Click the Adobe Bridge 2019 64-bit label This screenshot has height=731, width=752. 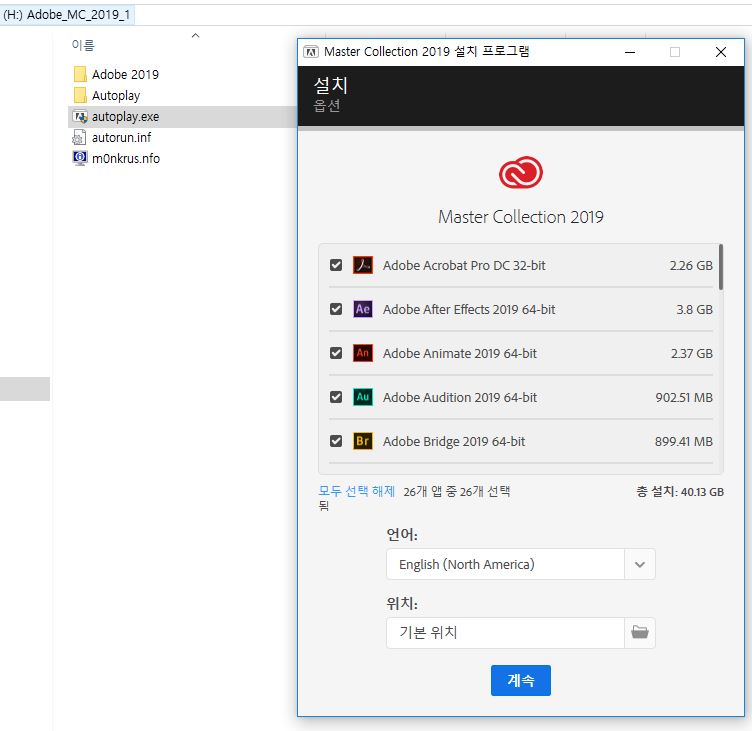coord(454,441)
